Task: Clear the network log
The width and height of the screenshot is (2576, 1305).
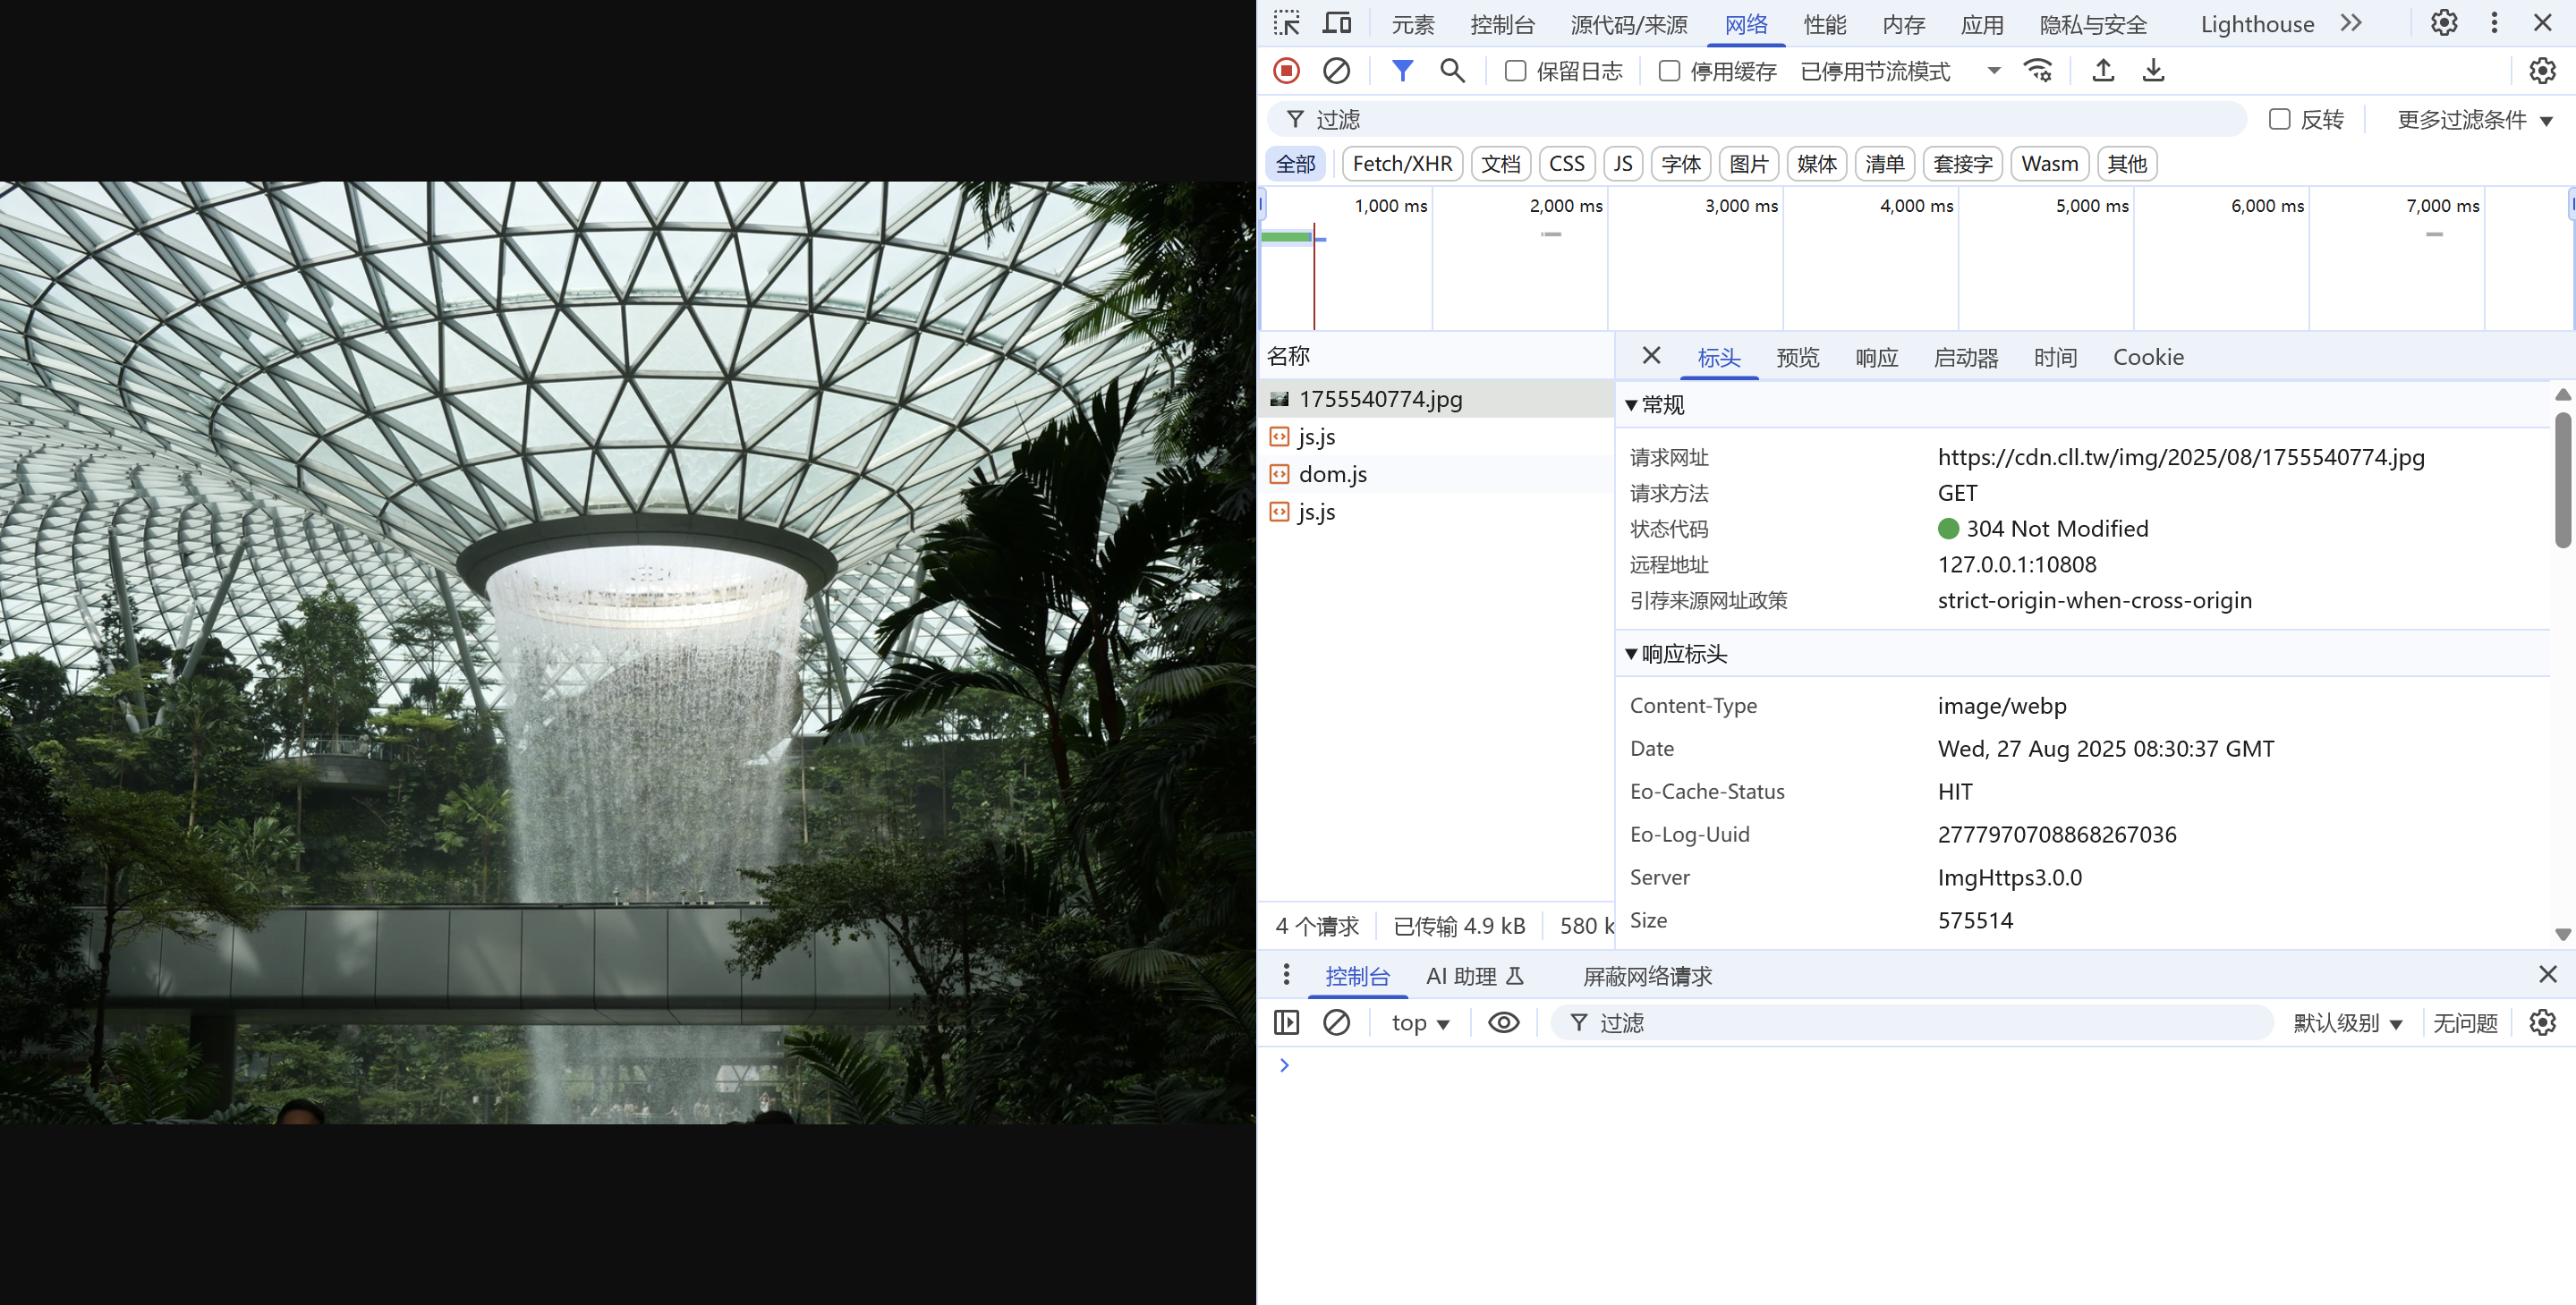Action: pos(1336,71)
